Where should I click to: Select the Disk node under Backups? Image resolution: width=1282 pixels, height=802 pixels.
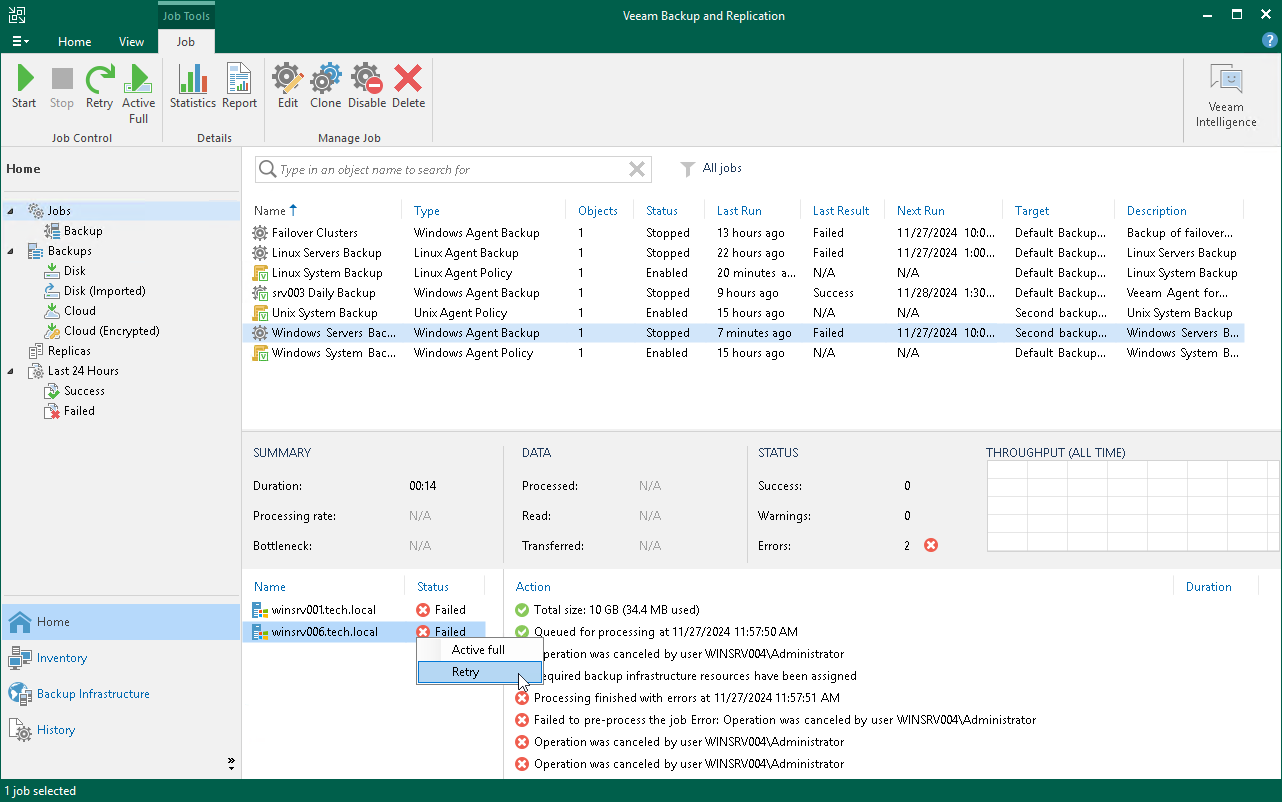coord(75,271)
